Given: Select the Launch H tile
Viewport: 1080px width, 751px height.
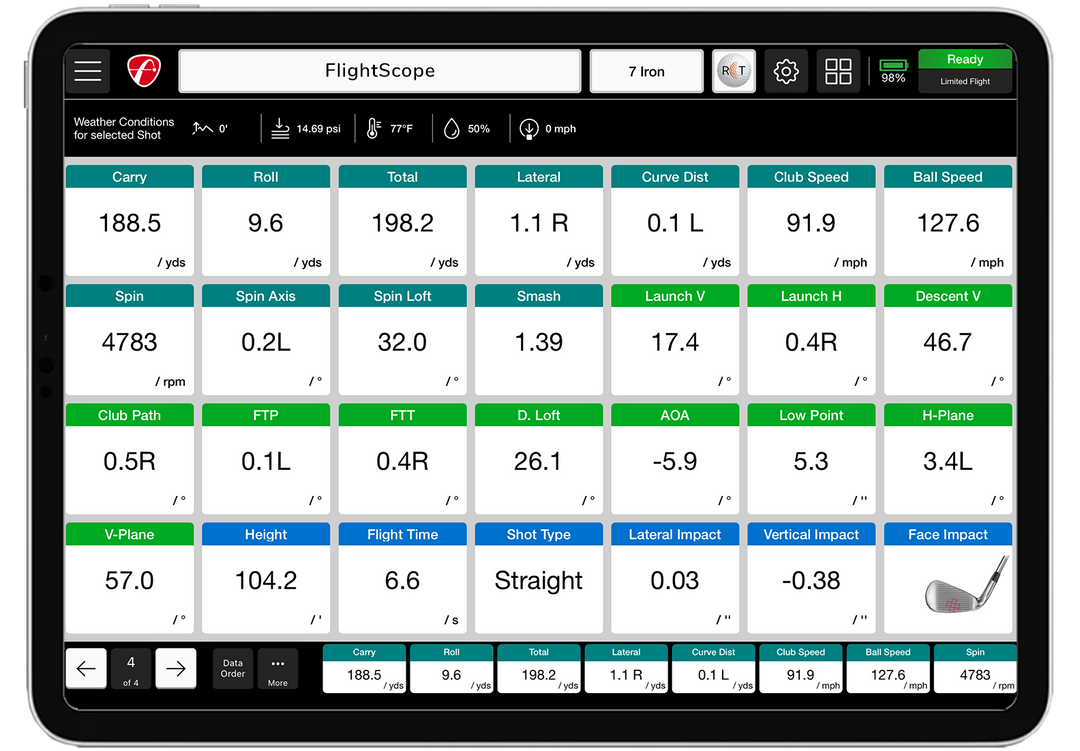Looking at the screenshot, I should pos(811,340).
